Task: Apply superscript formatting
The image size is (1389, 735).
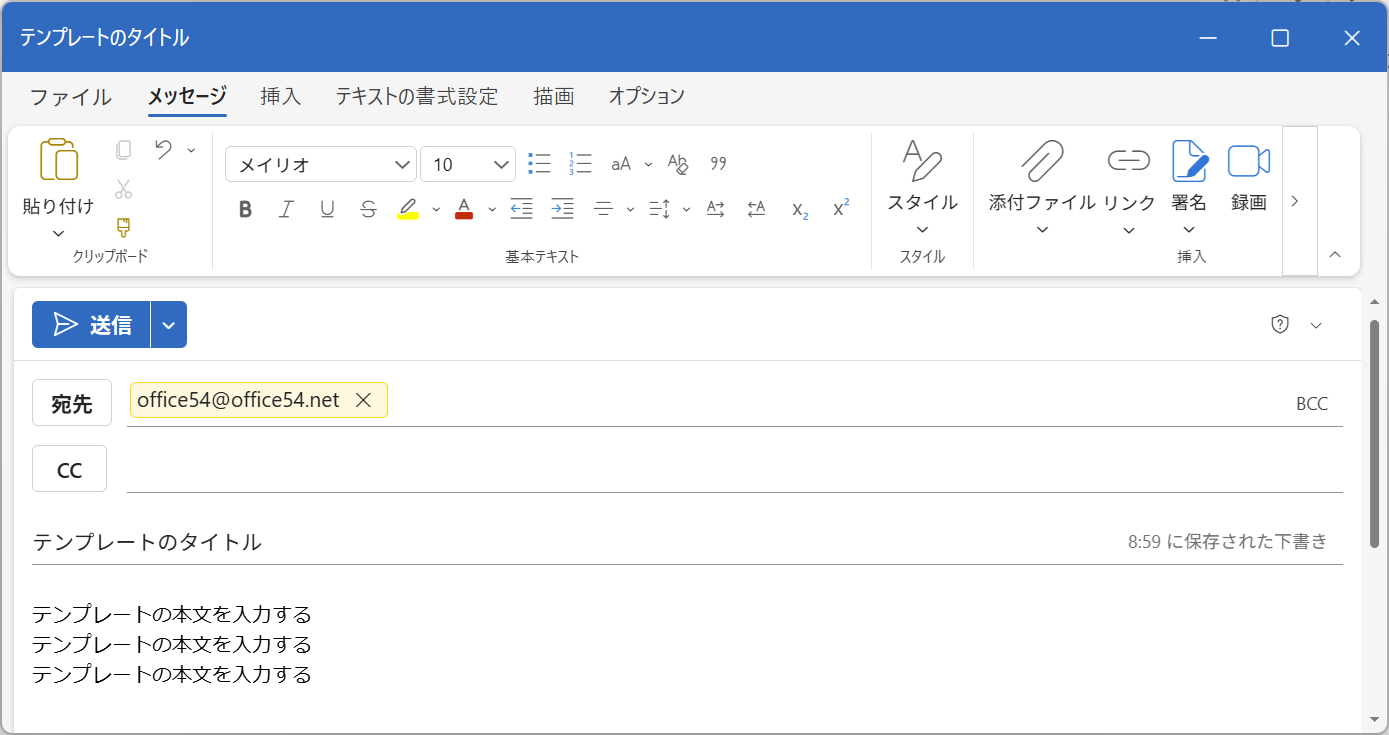Action: click(839, 209)
